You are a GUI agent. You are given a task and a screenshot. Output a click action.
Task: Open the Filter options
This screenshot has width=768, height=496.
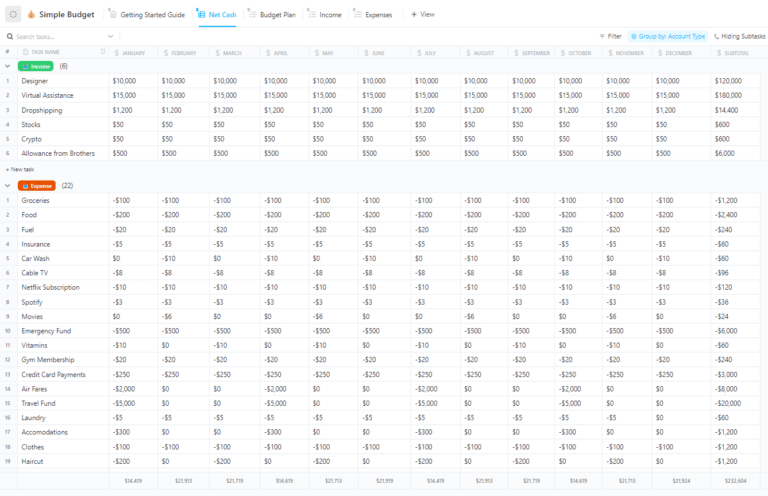click(610, 36)
